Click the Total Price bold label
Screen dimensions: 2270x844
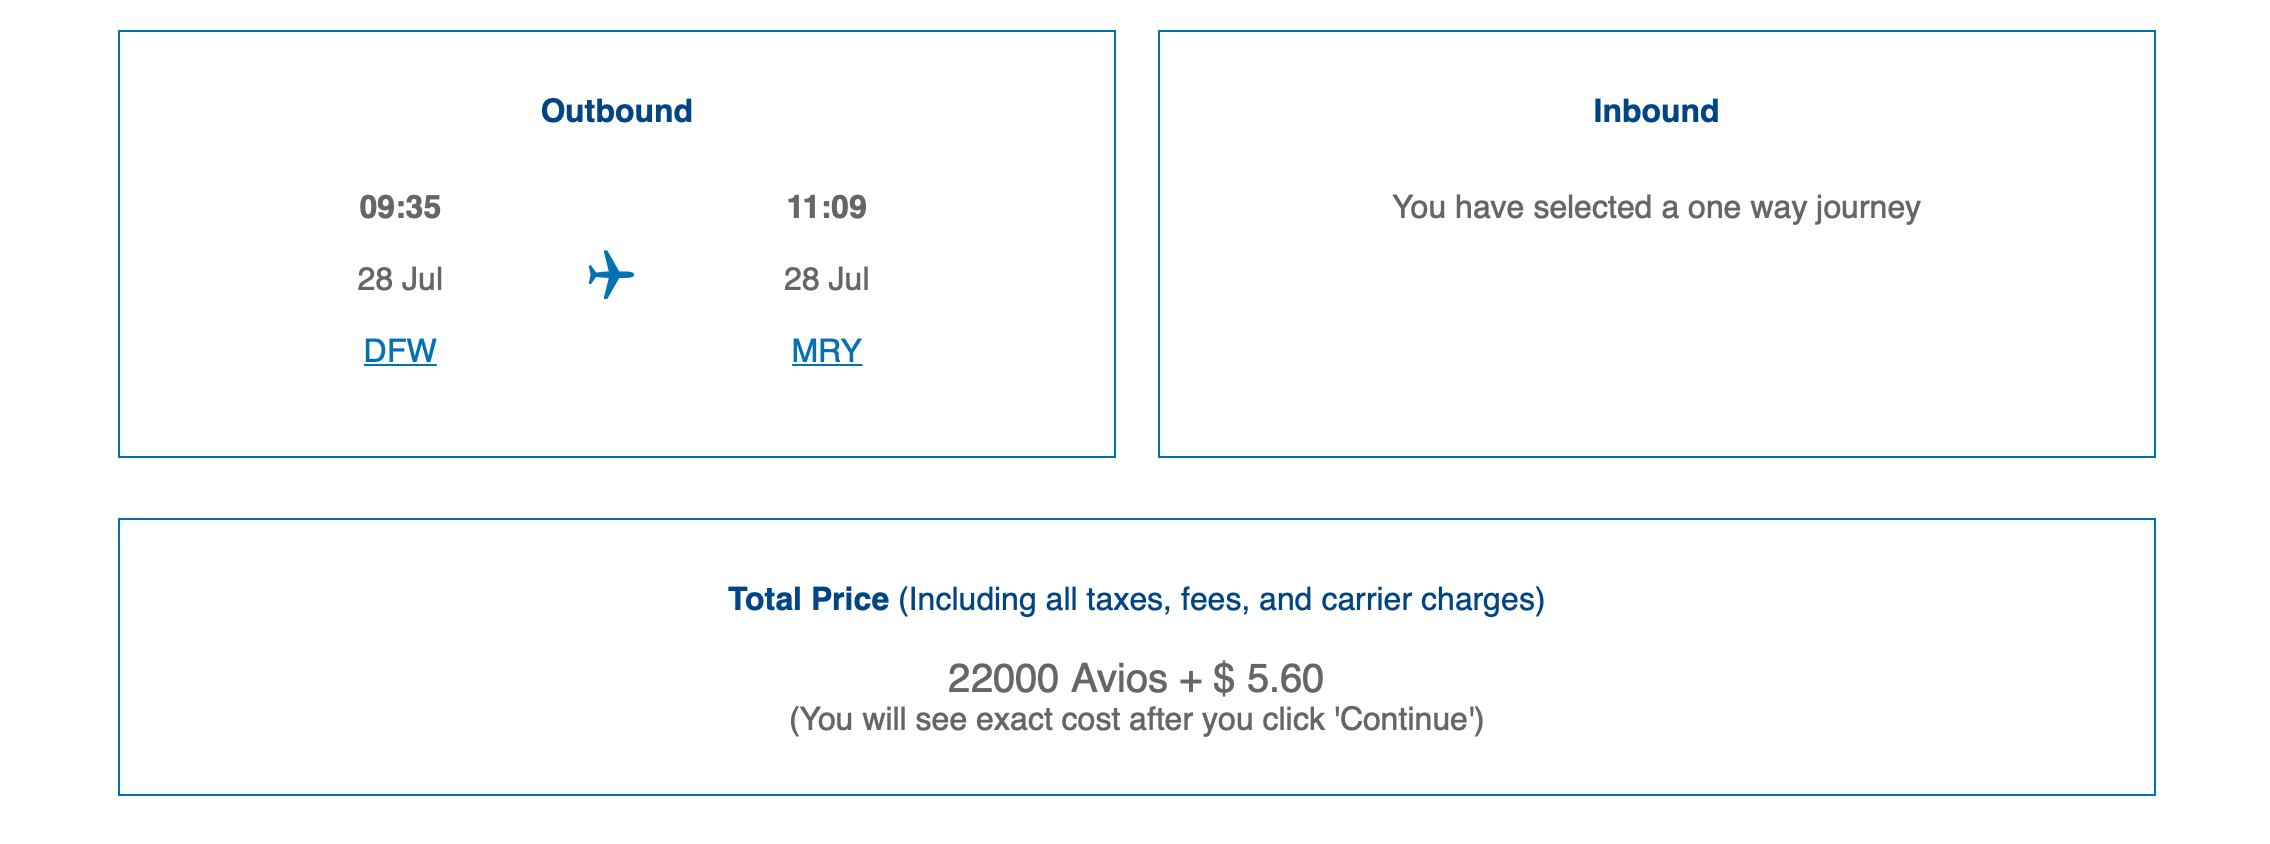(808, 599)
